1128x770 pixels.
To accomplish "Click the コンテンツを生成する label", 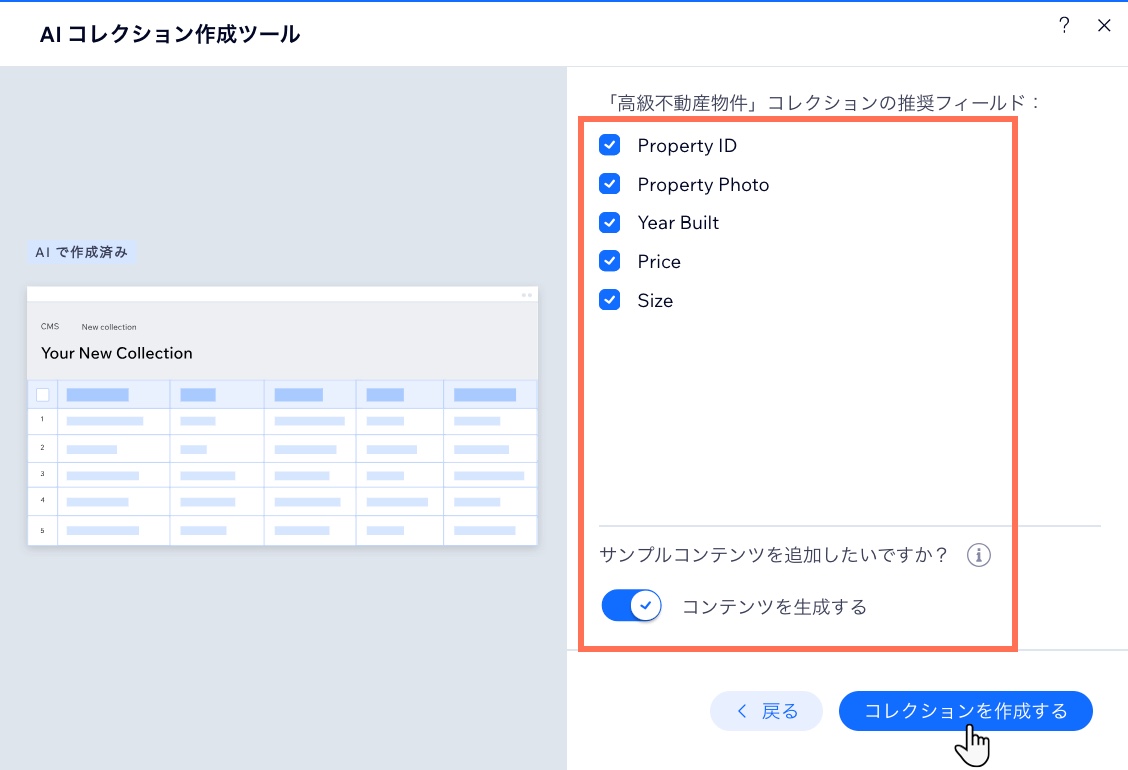I will point(774,607).
